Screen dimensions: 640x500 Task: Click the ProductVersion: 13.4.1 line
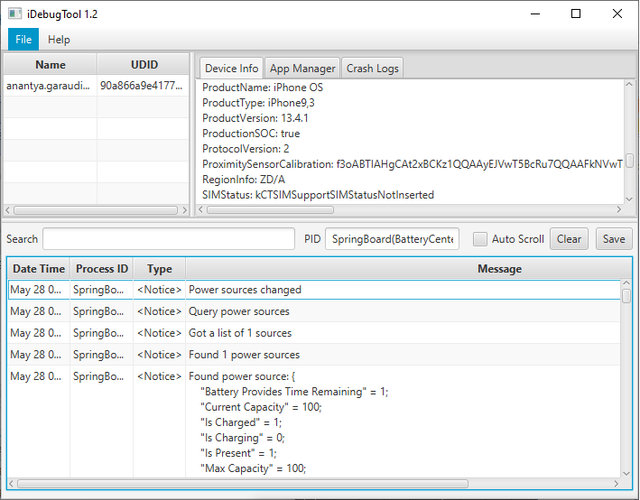point(255,118)
